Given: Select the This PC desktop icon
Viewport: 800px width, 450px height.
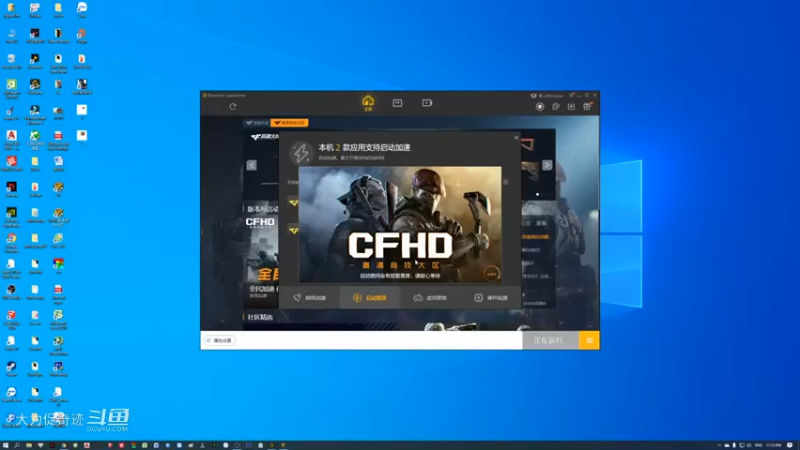Looking at the screenshot, I should click(x=11, y=37).
